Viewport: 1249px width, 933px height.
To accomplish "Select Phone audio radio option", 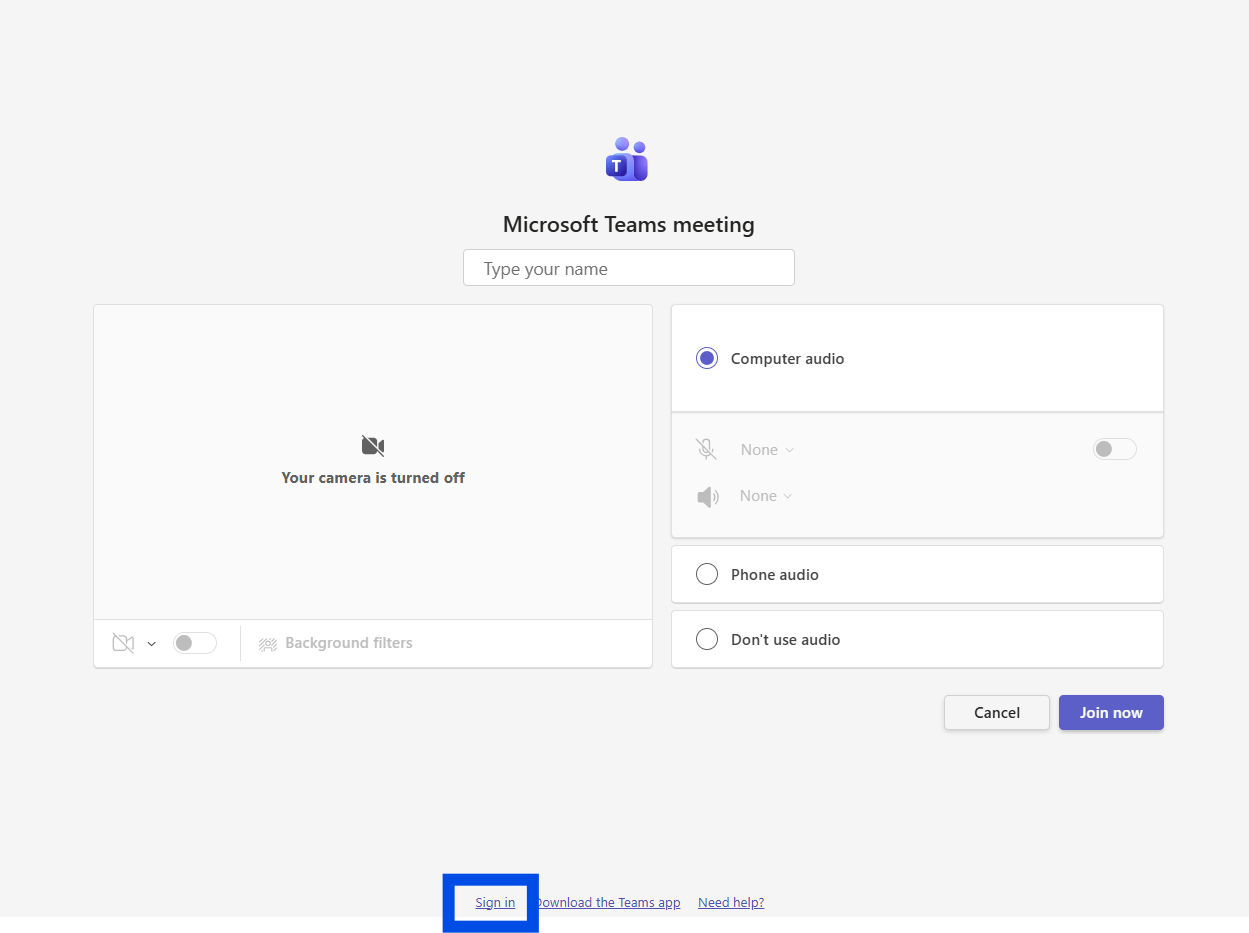I will coord(707,574).
